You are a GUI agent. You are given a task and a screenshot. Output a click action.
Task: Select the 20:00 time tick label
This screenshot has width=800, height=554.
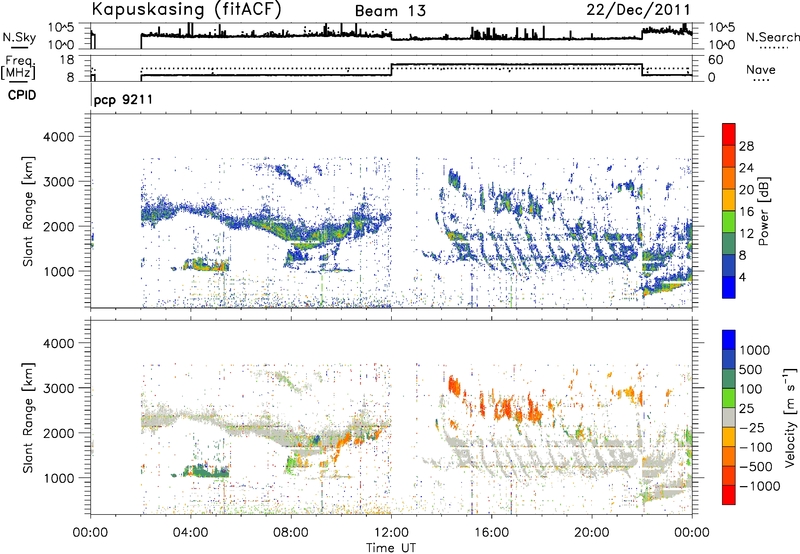point(592,533)
